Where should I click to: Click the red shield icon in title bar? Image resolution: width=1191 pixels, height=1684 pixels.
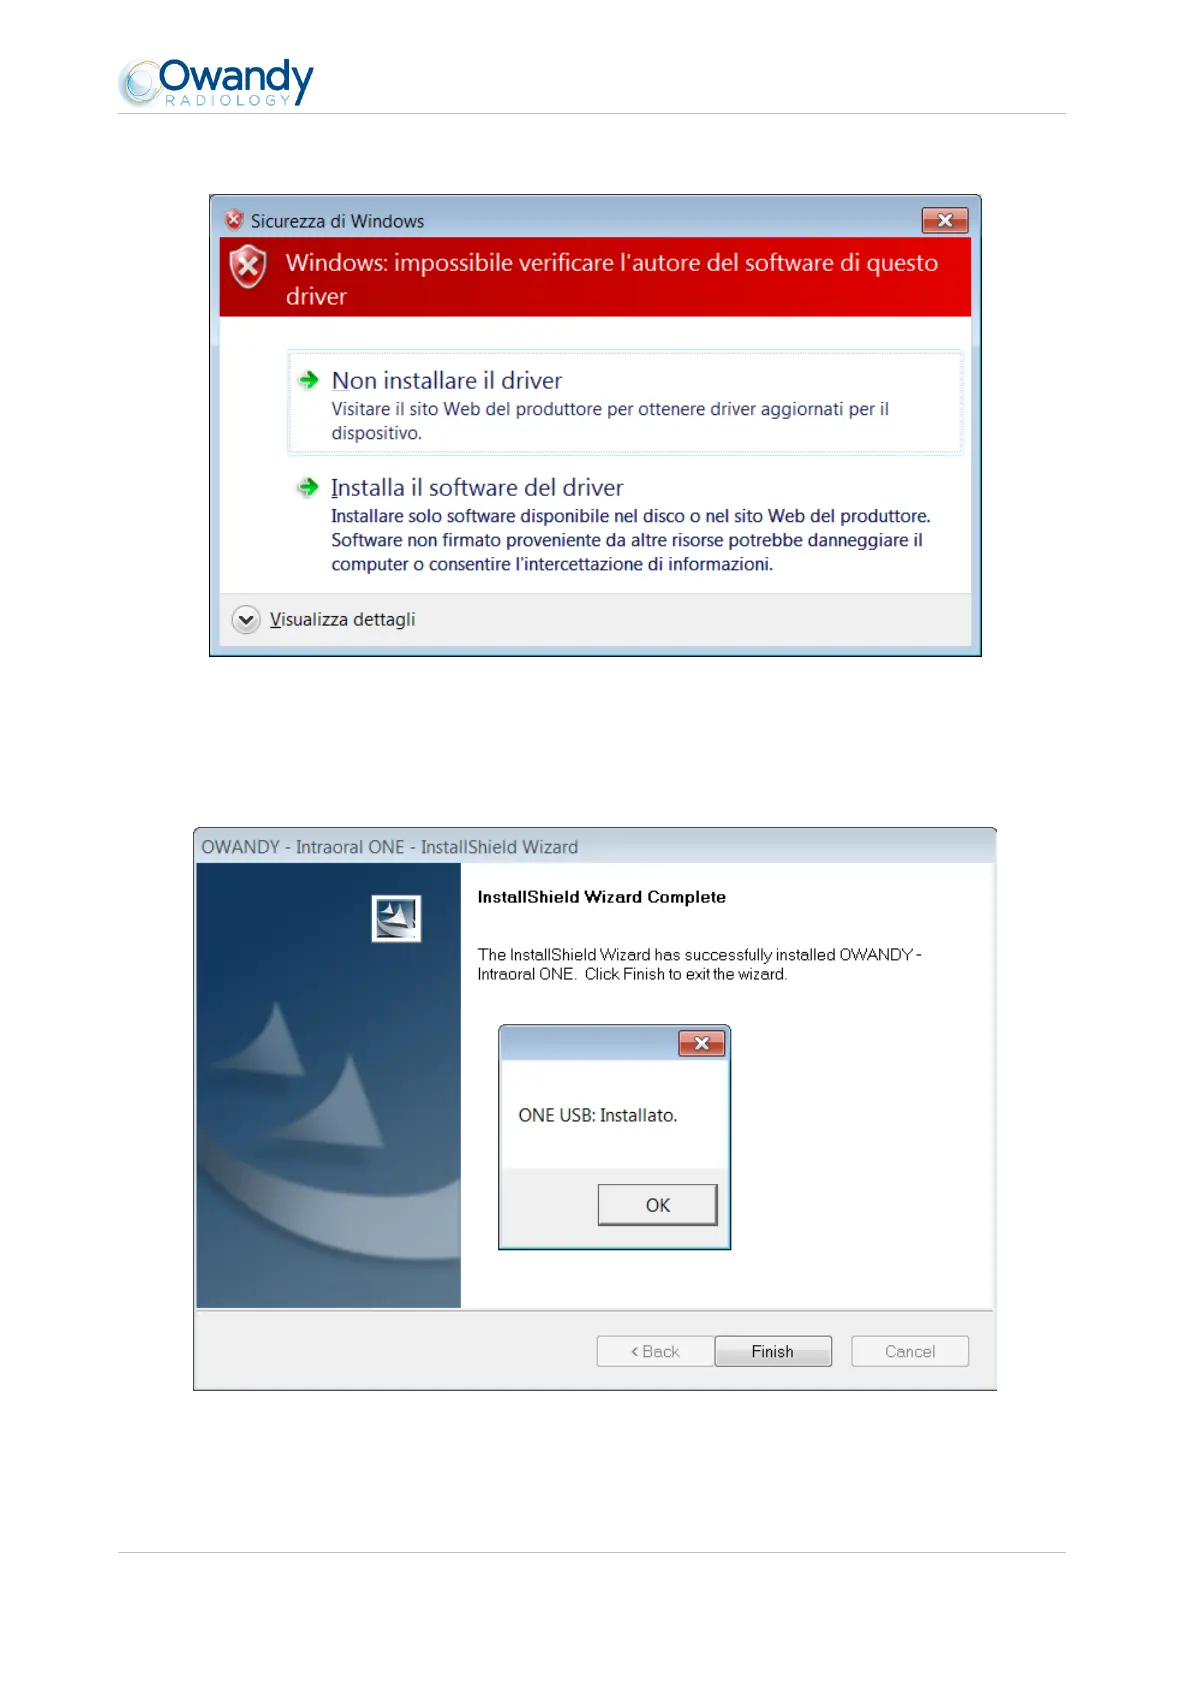tap(235, 220)
